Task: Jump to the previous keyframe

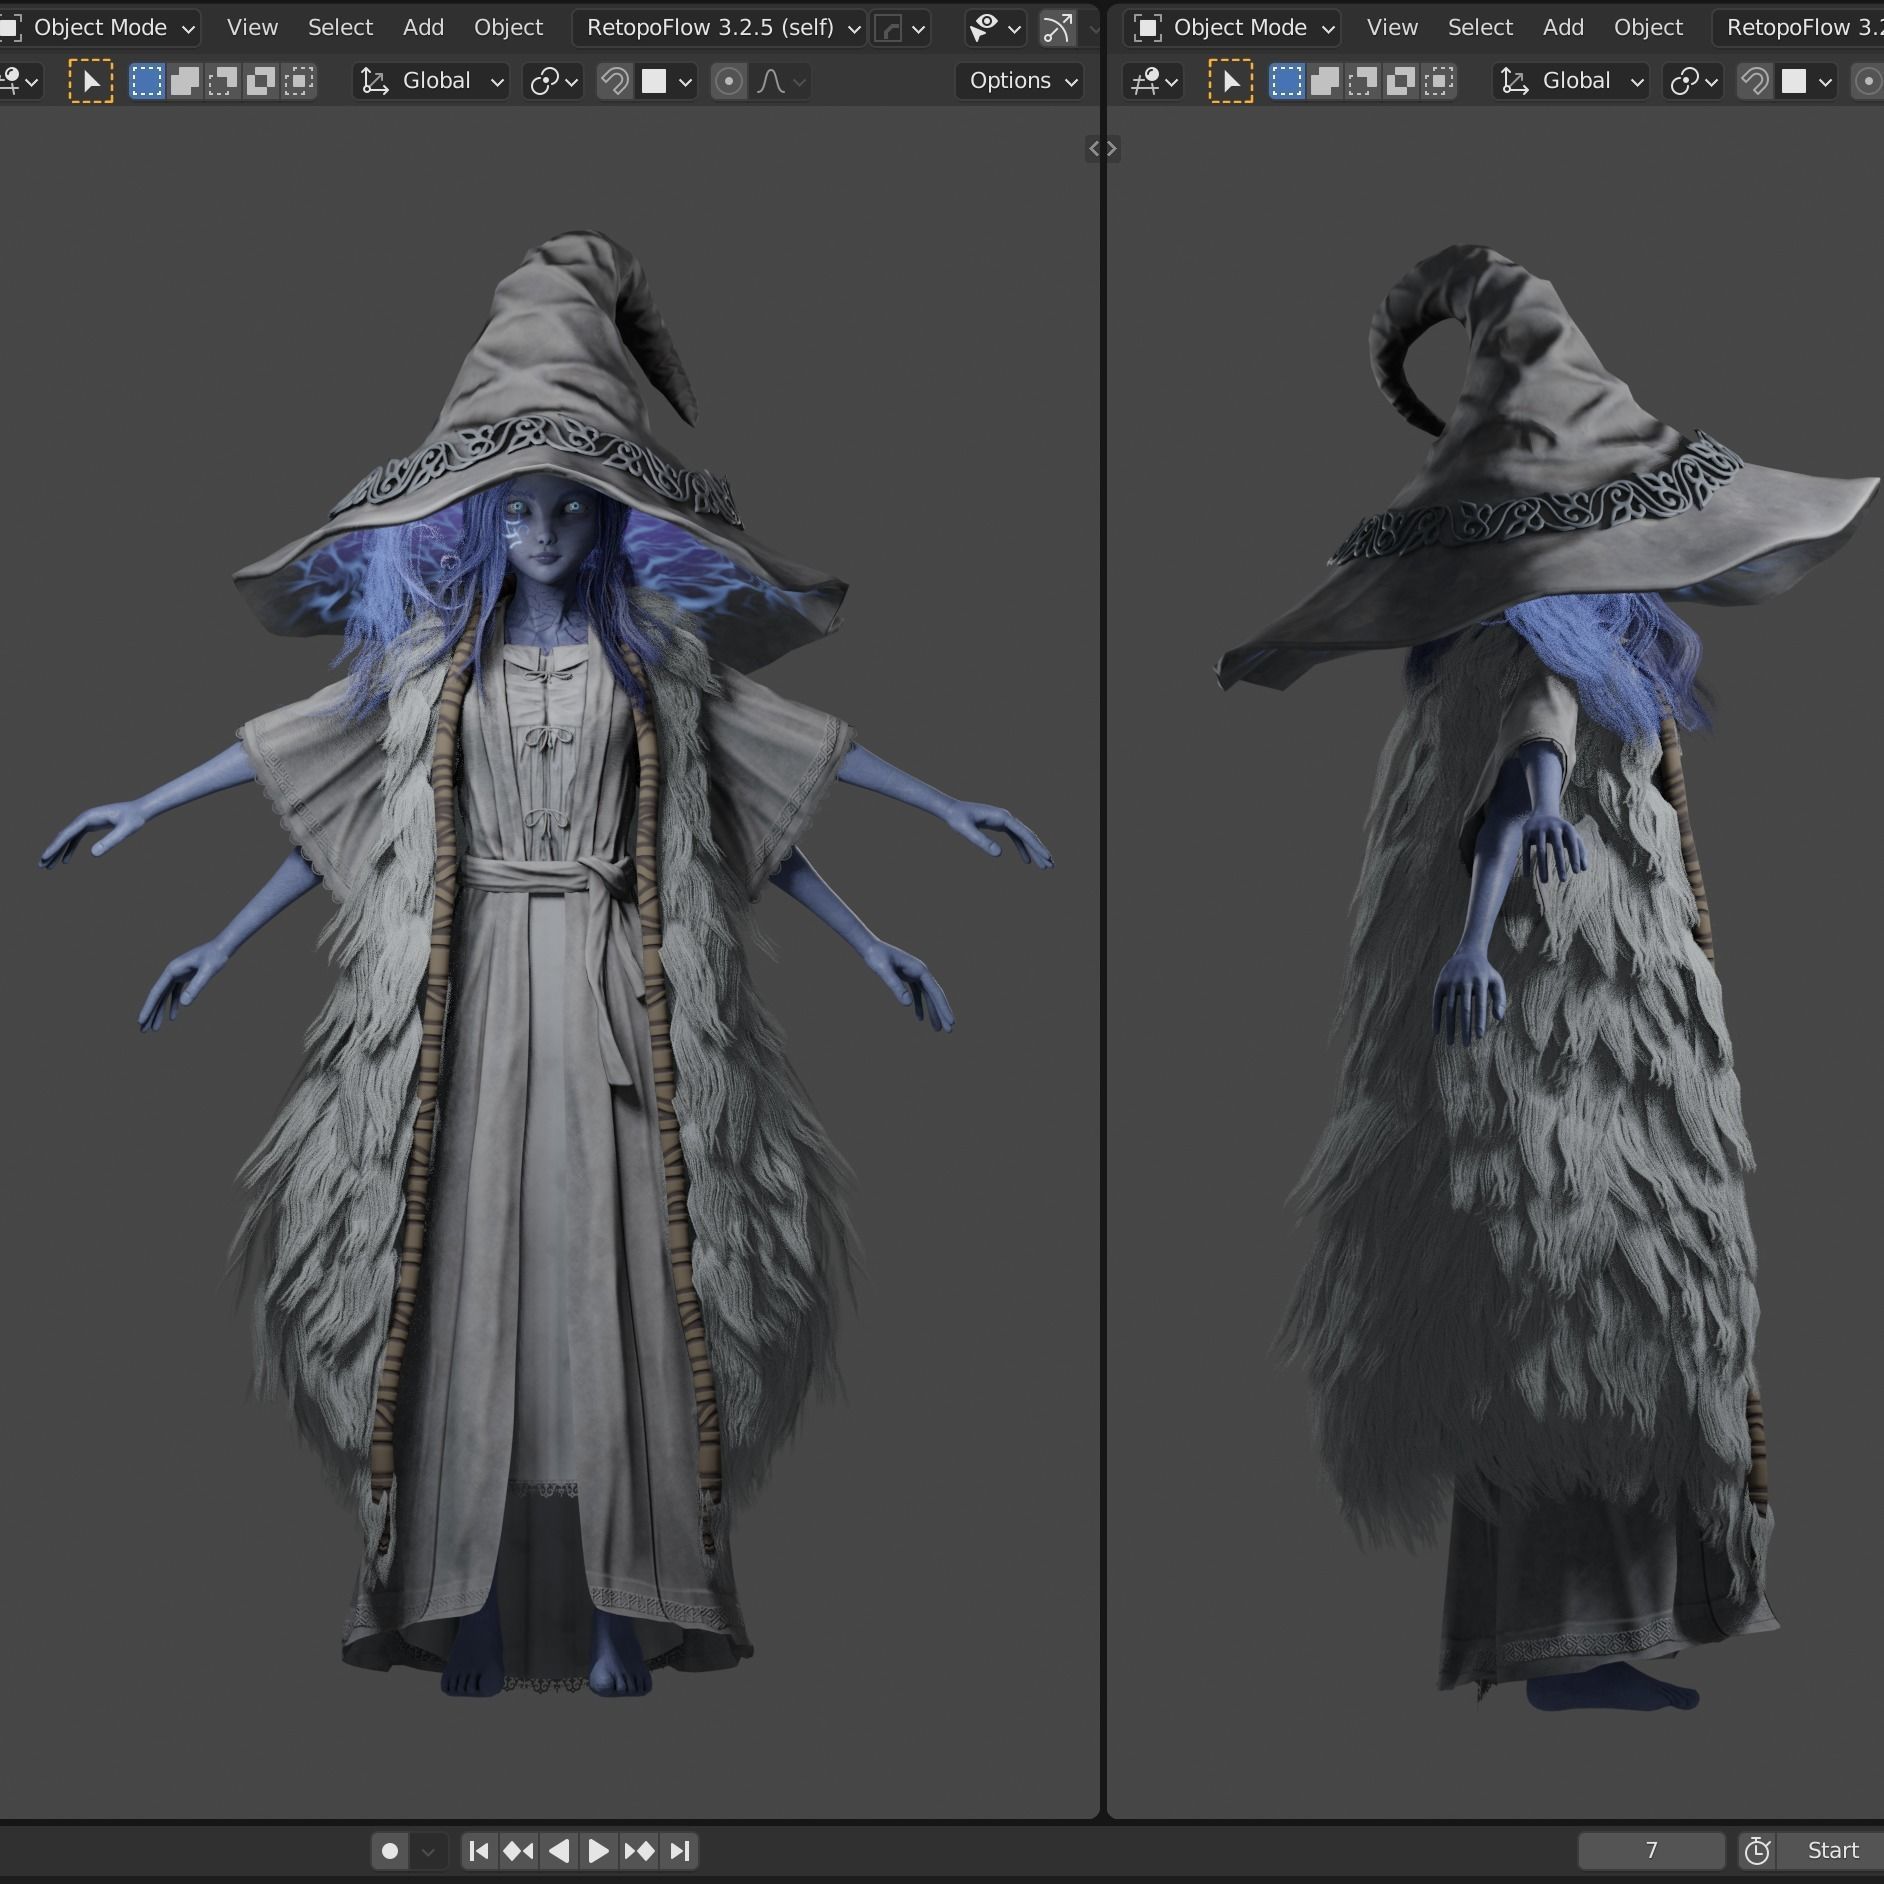Action: tap(518, 1851)
